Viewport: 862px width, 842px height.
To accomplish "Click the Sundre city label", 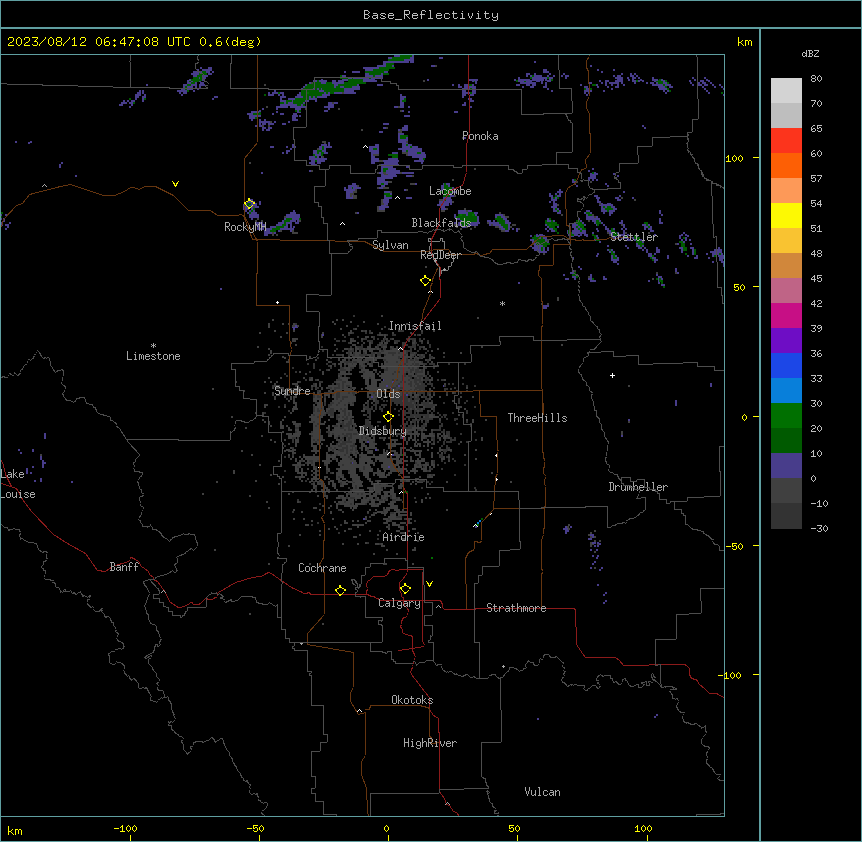I will tap(292, 391).
